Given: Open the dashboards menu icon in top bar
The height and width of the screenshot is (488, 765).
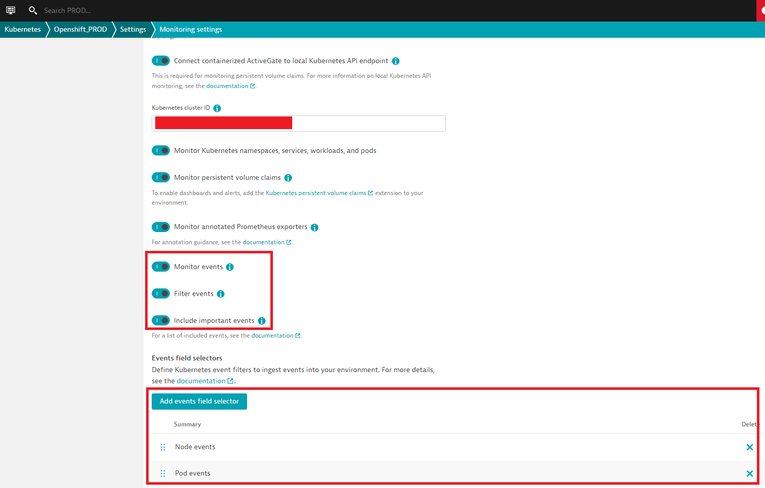Looking at the screenshot, I should (x=10, y=10).
